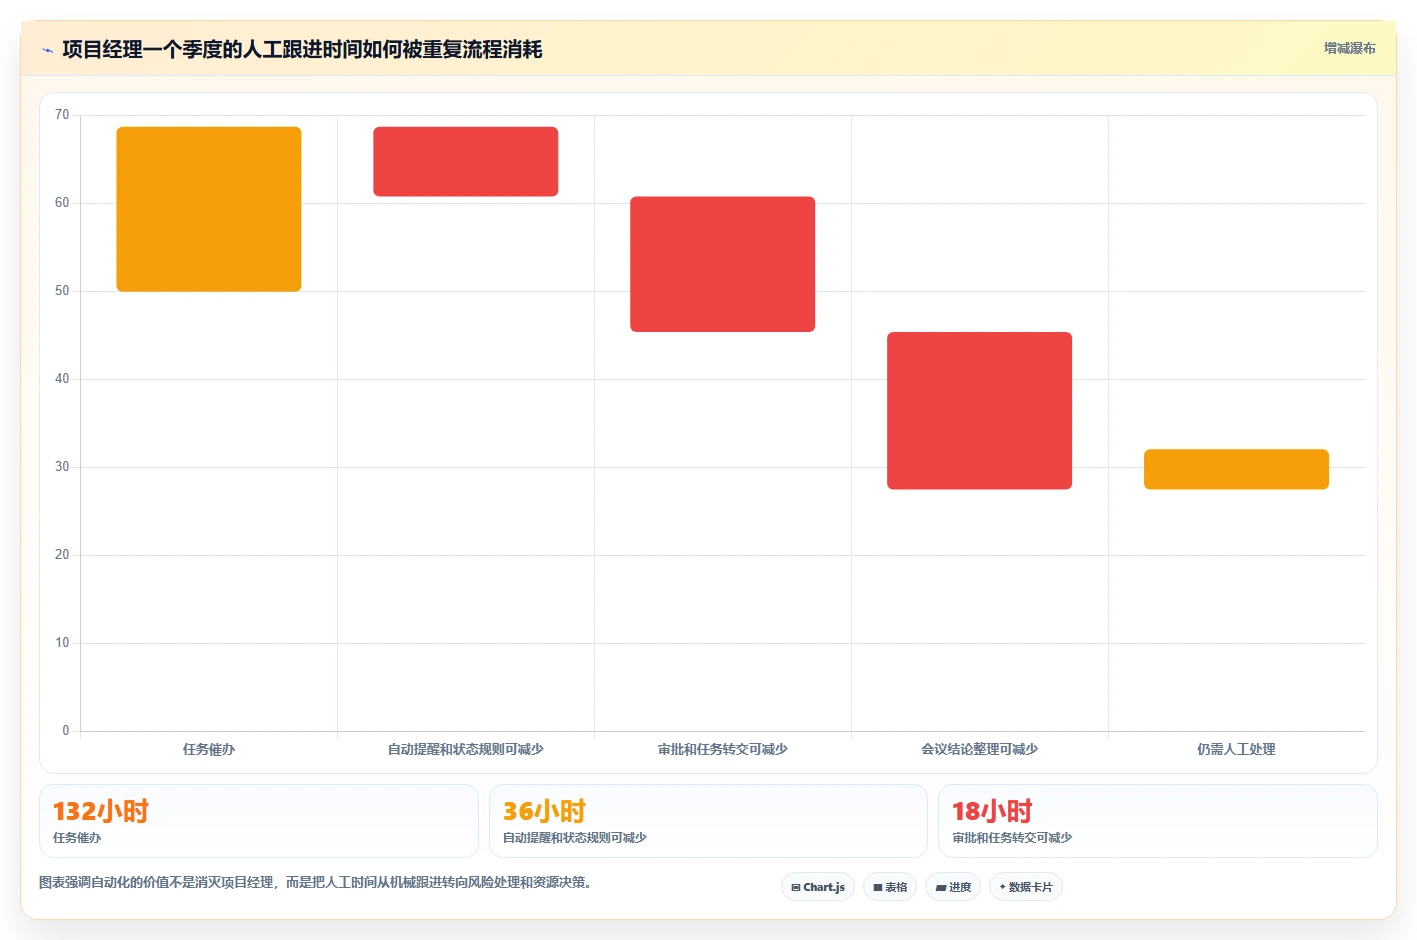The image size is (1417, 940).
Task: Click the 增减瀑布 label in the header
Action: pos(1350,48)
